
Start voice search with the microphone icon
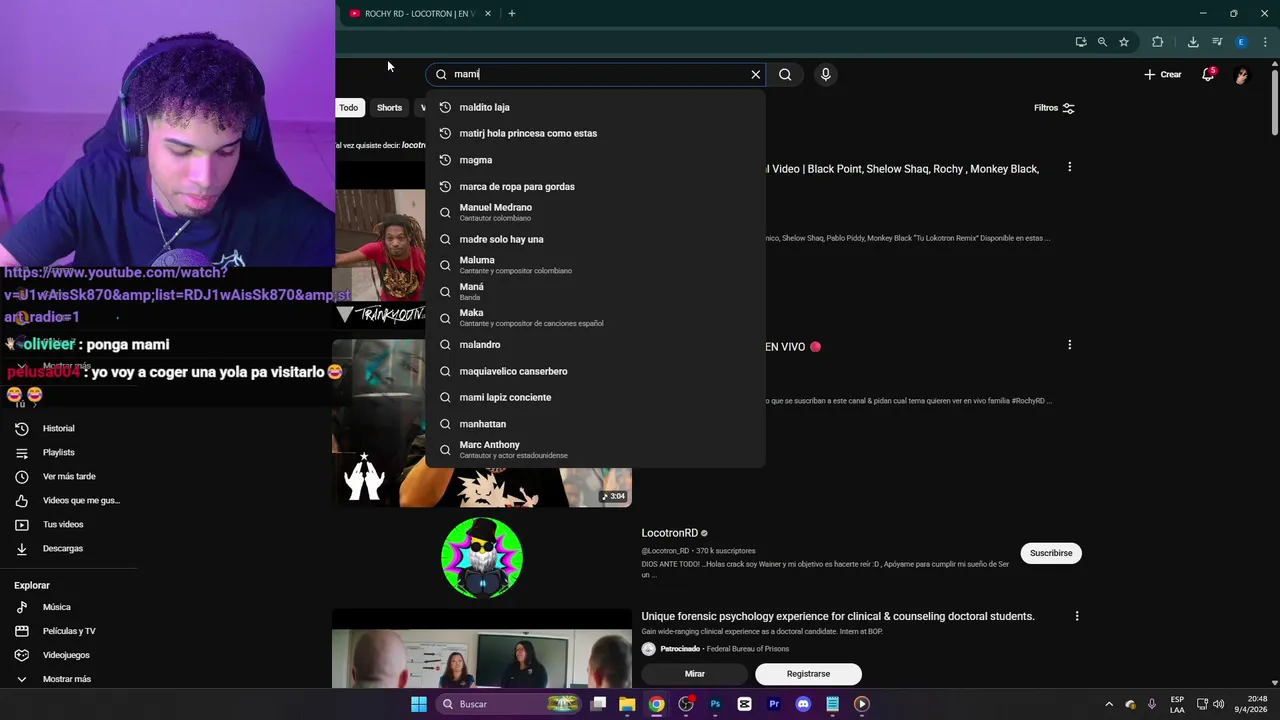pyautogui.click(x=825, y=74)
